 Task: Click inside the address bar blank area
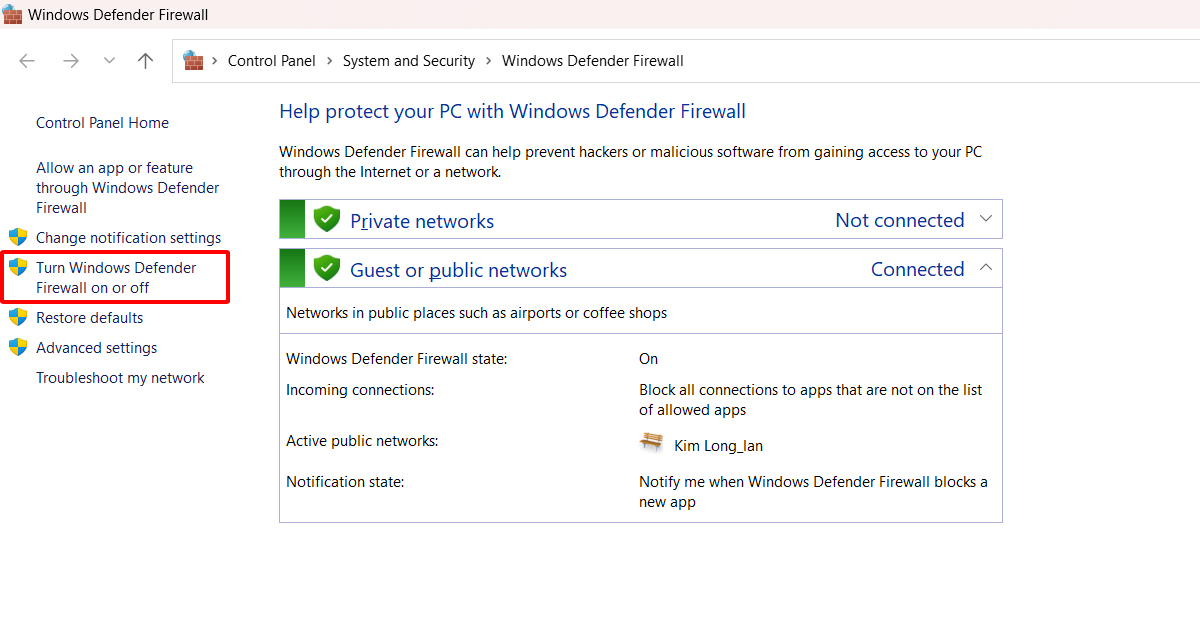click(850, 60)
